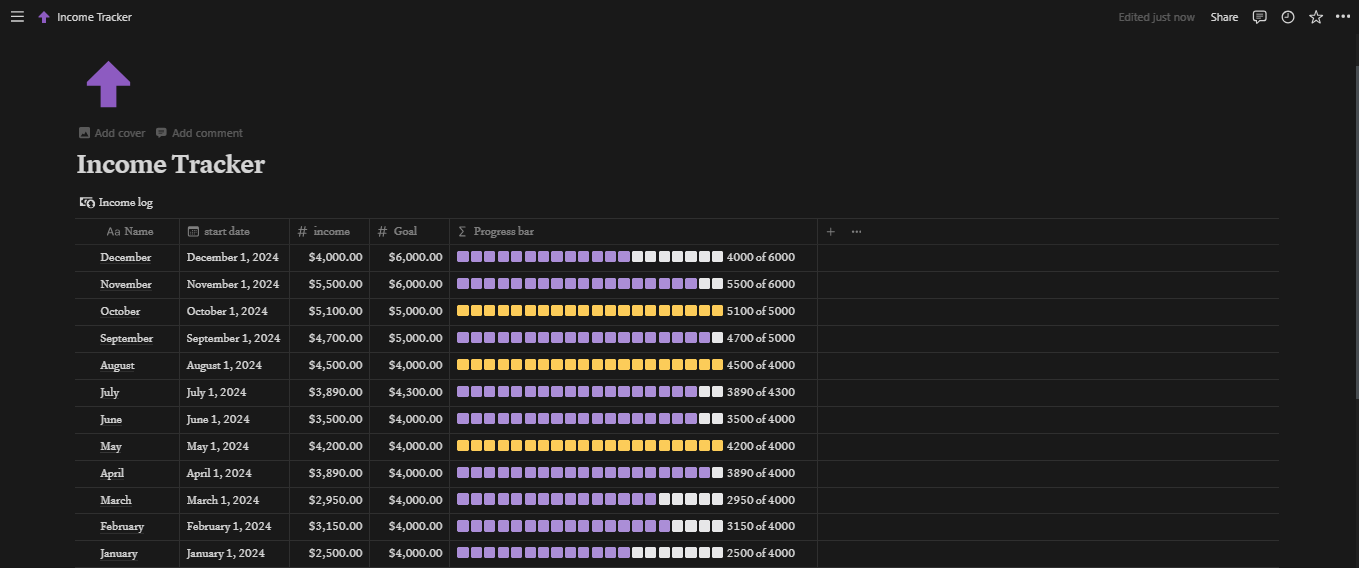Click the Income Tracker page title
The height and width of the screenshot is (568, 1359).
[171, 164]
